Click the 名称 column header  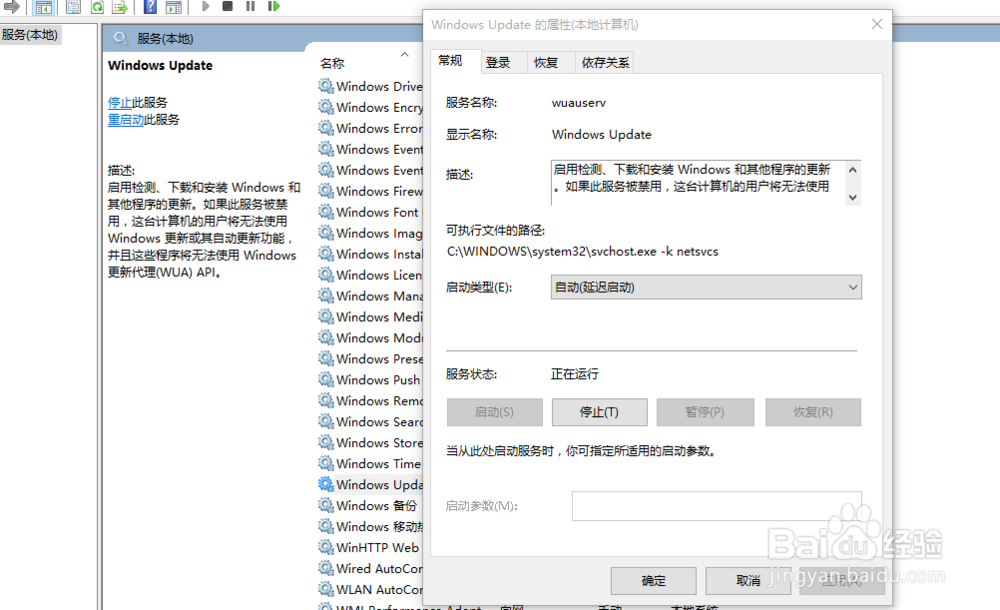pyautogui.click(x=332, y=63)
